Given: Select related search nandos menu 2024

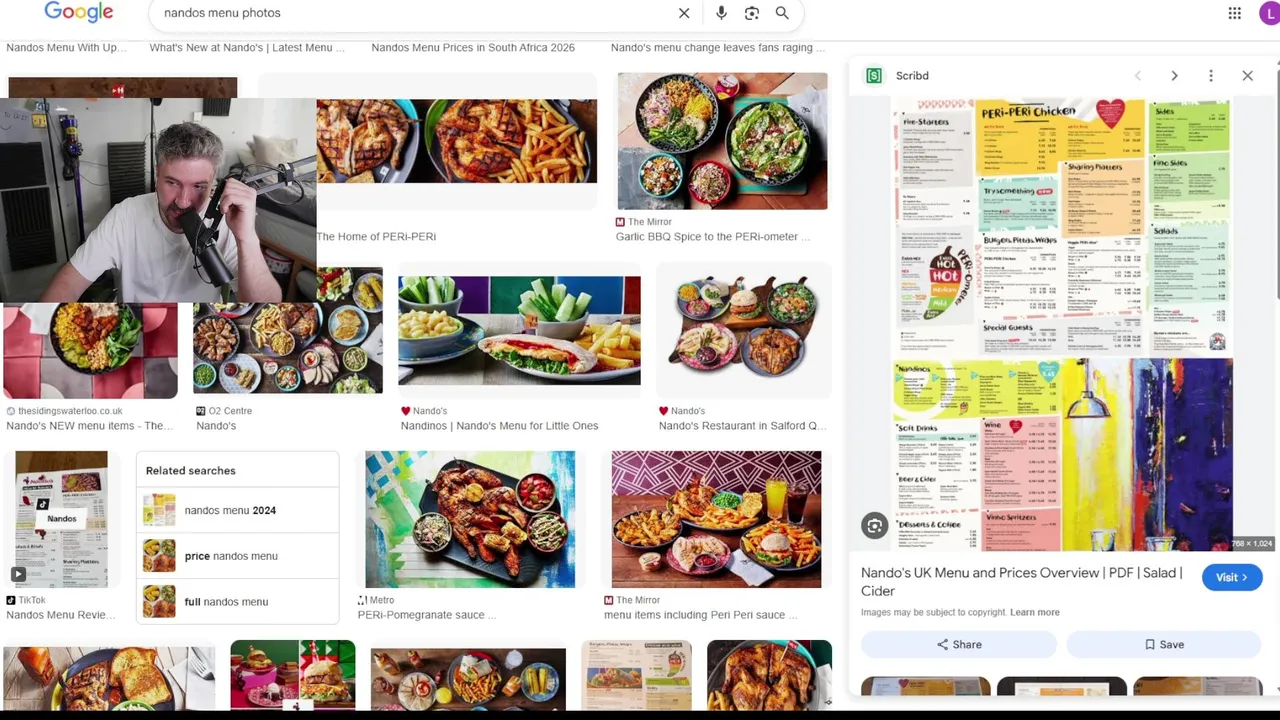Looking at the screenshot, I should pyautogui.click(x=238, y=510).
